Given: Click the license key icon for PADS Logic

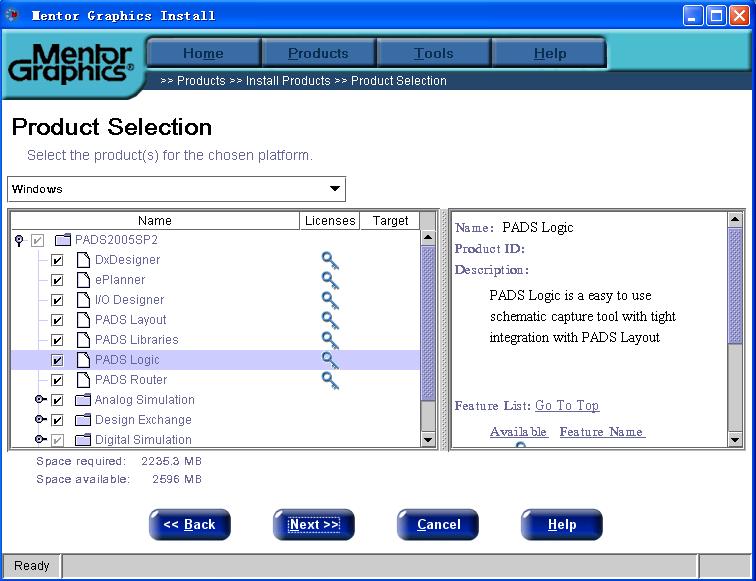Looking at the screenshot, I should (330, 361).
